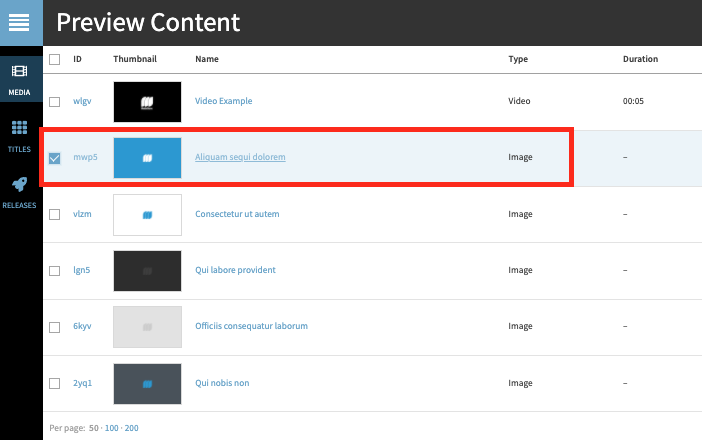
Task: Click the Qui nobis non link
Action: coord(223,382)
